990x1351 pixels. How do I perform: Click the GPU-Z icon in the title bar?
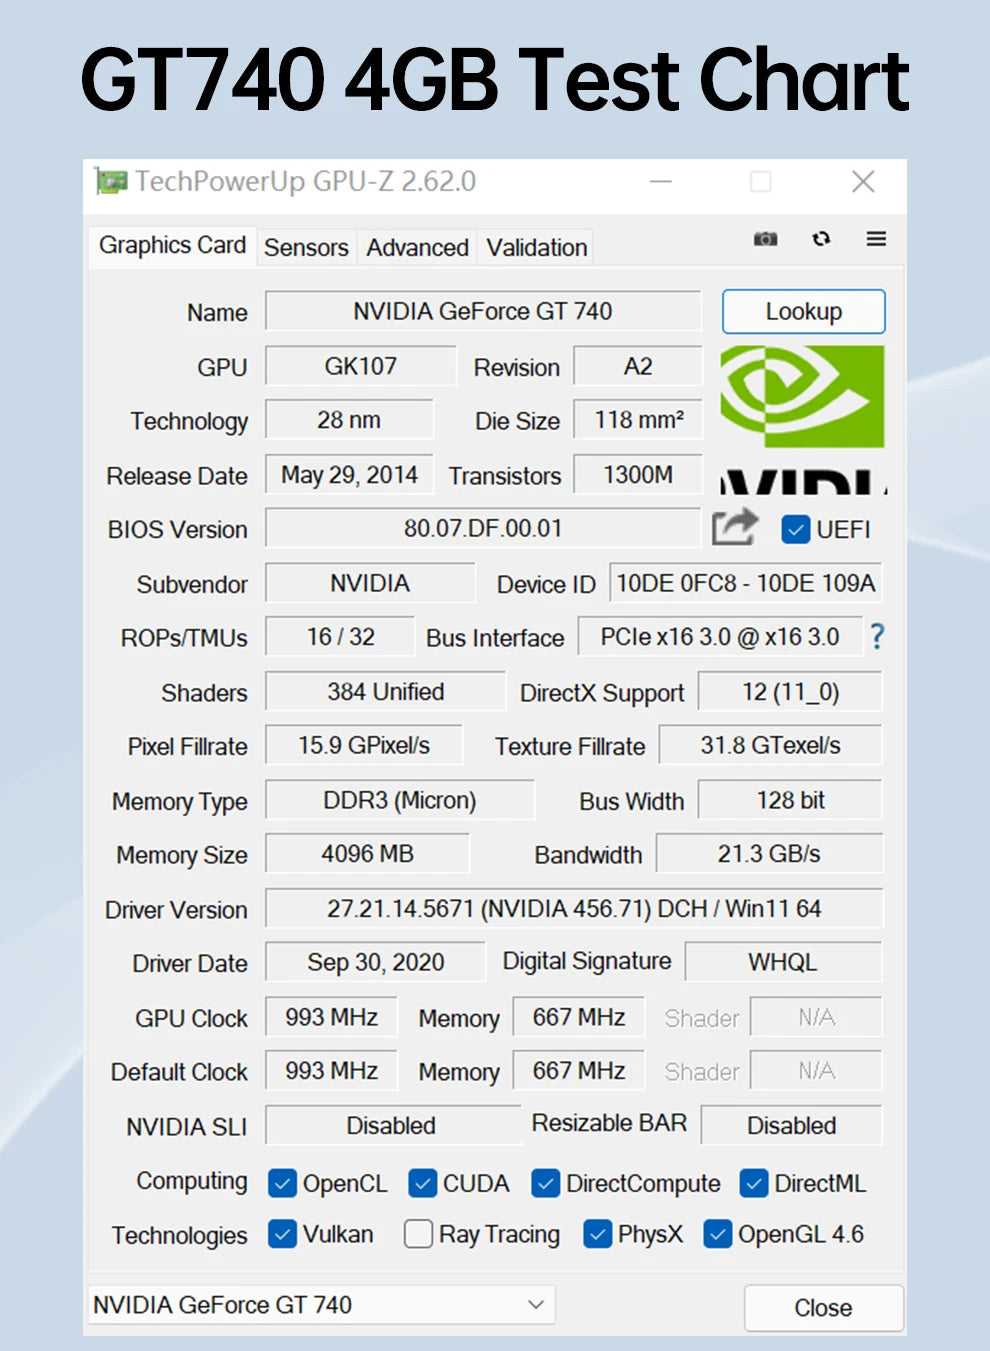pos(110,181)
